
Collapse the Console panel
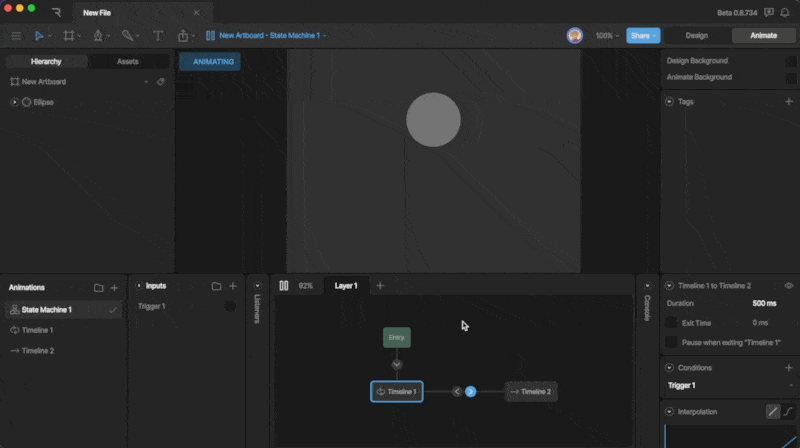coord(647,286)
